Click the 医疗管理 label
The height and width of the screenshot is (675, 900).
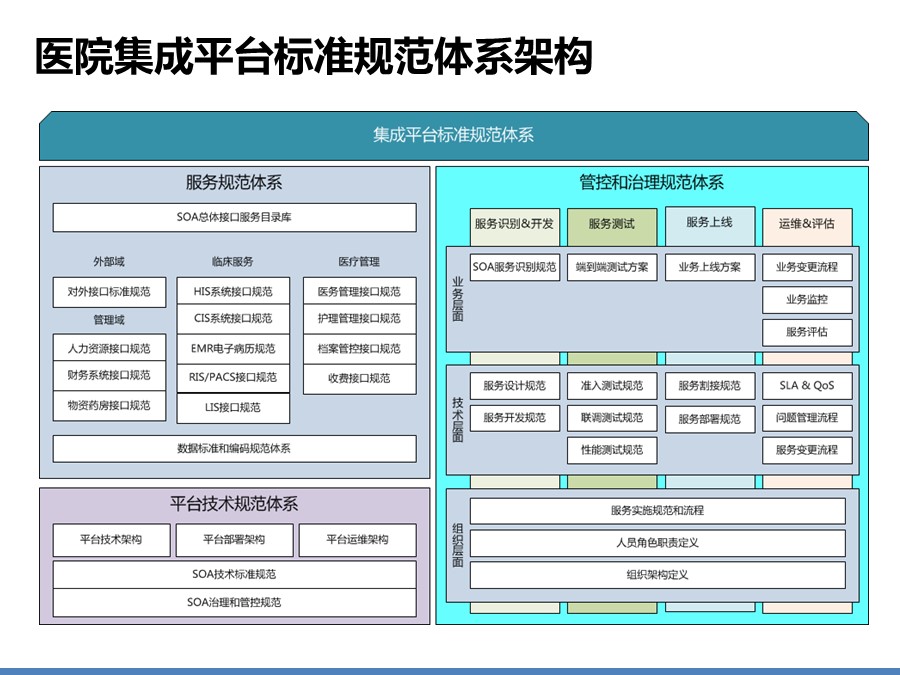tap(359, 262)
